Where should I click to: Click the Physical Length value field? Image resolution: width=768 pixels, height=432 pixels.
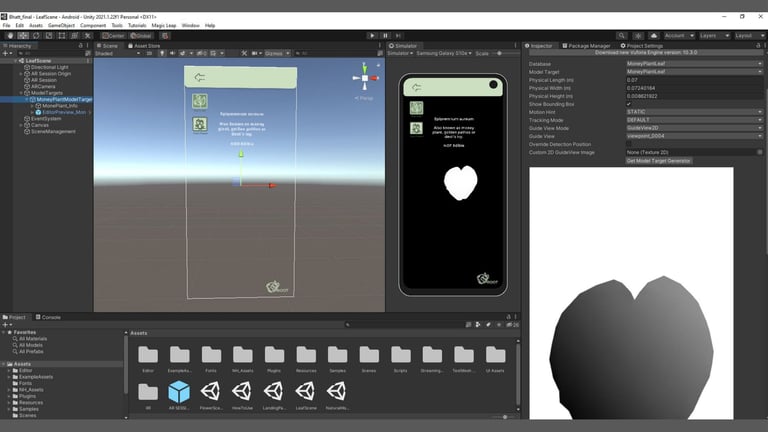pos(695,80)
